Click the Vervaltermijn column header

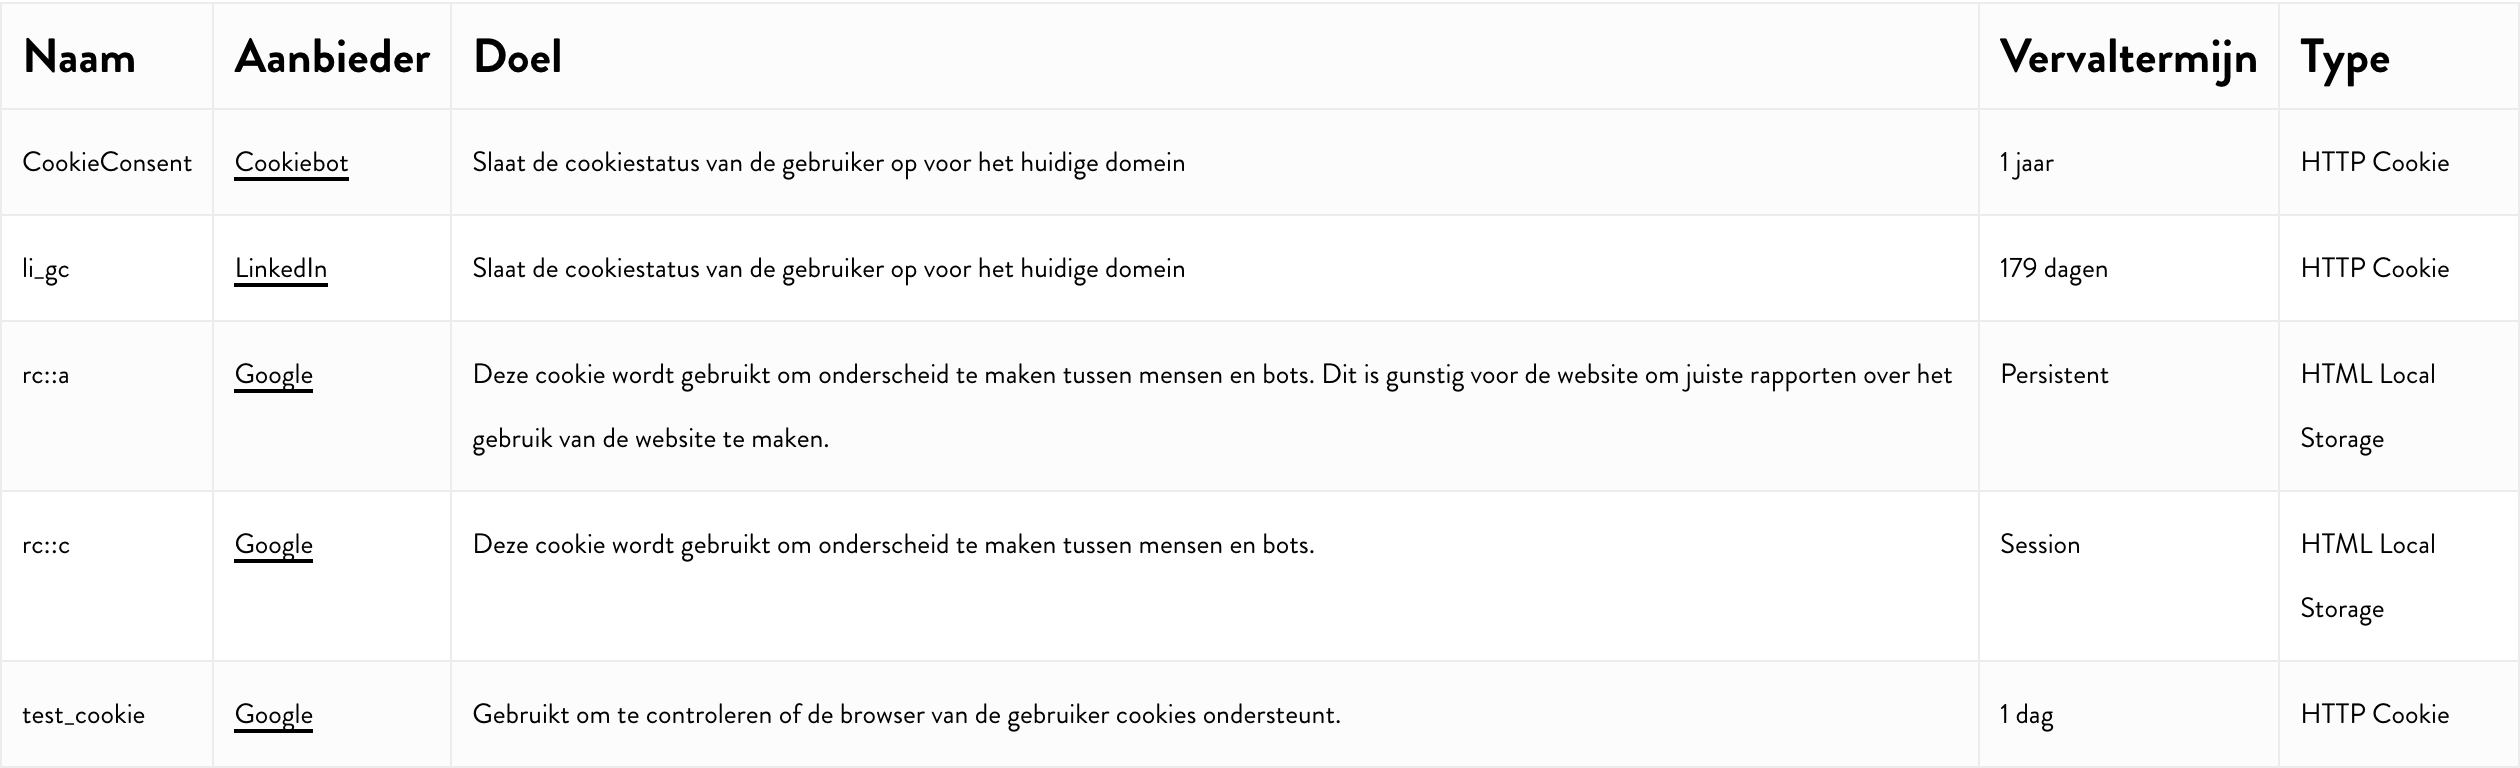click(x=2128, y=57)
